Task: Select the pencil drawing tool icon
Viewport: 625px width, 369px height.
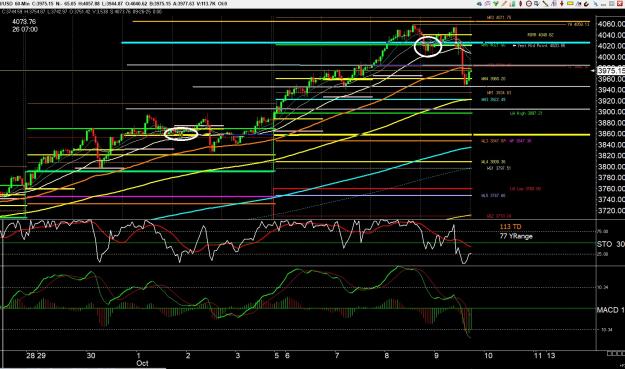Action: (505, 4)
